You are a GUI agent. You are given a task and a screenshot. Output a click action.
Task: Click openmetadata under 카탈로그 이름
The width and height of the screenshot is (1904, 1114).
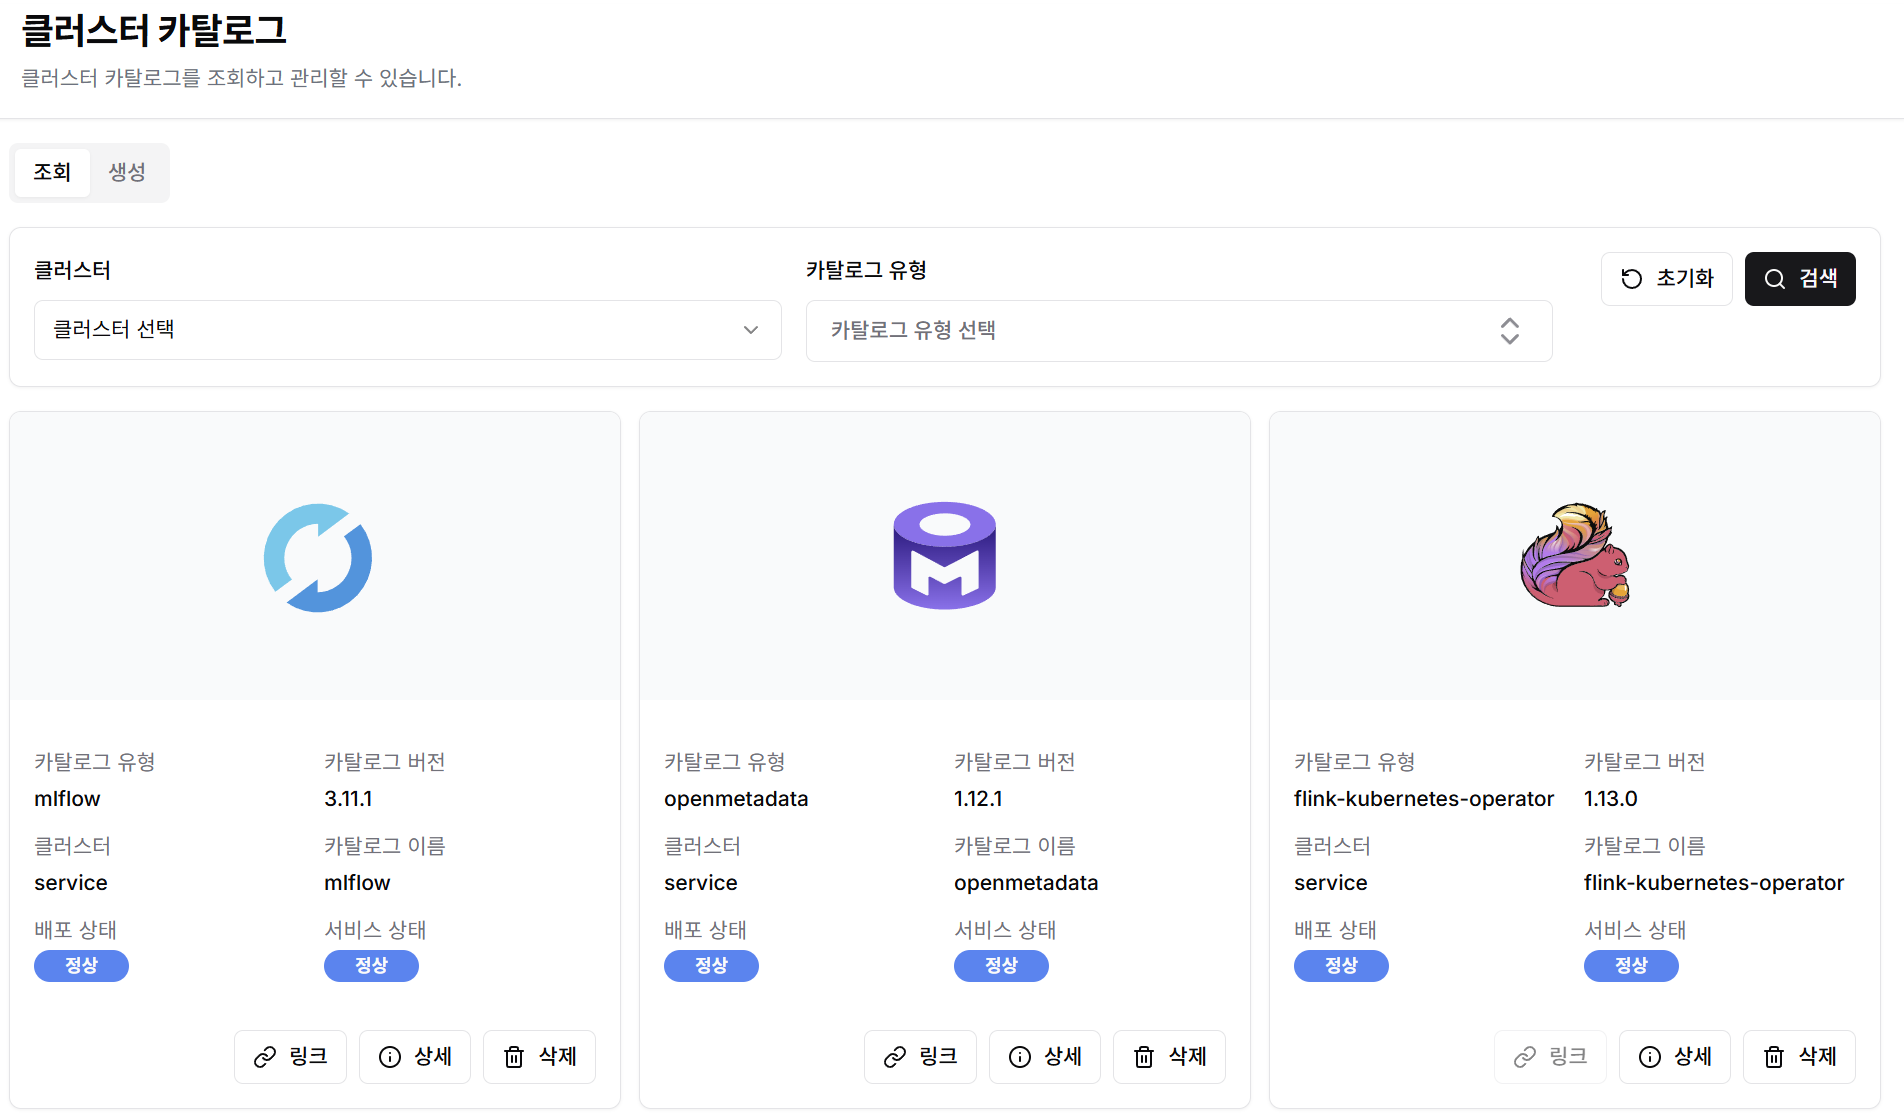1026,883
